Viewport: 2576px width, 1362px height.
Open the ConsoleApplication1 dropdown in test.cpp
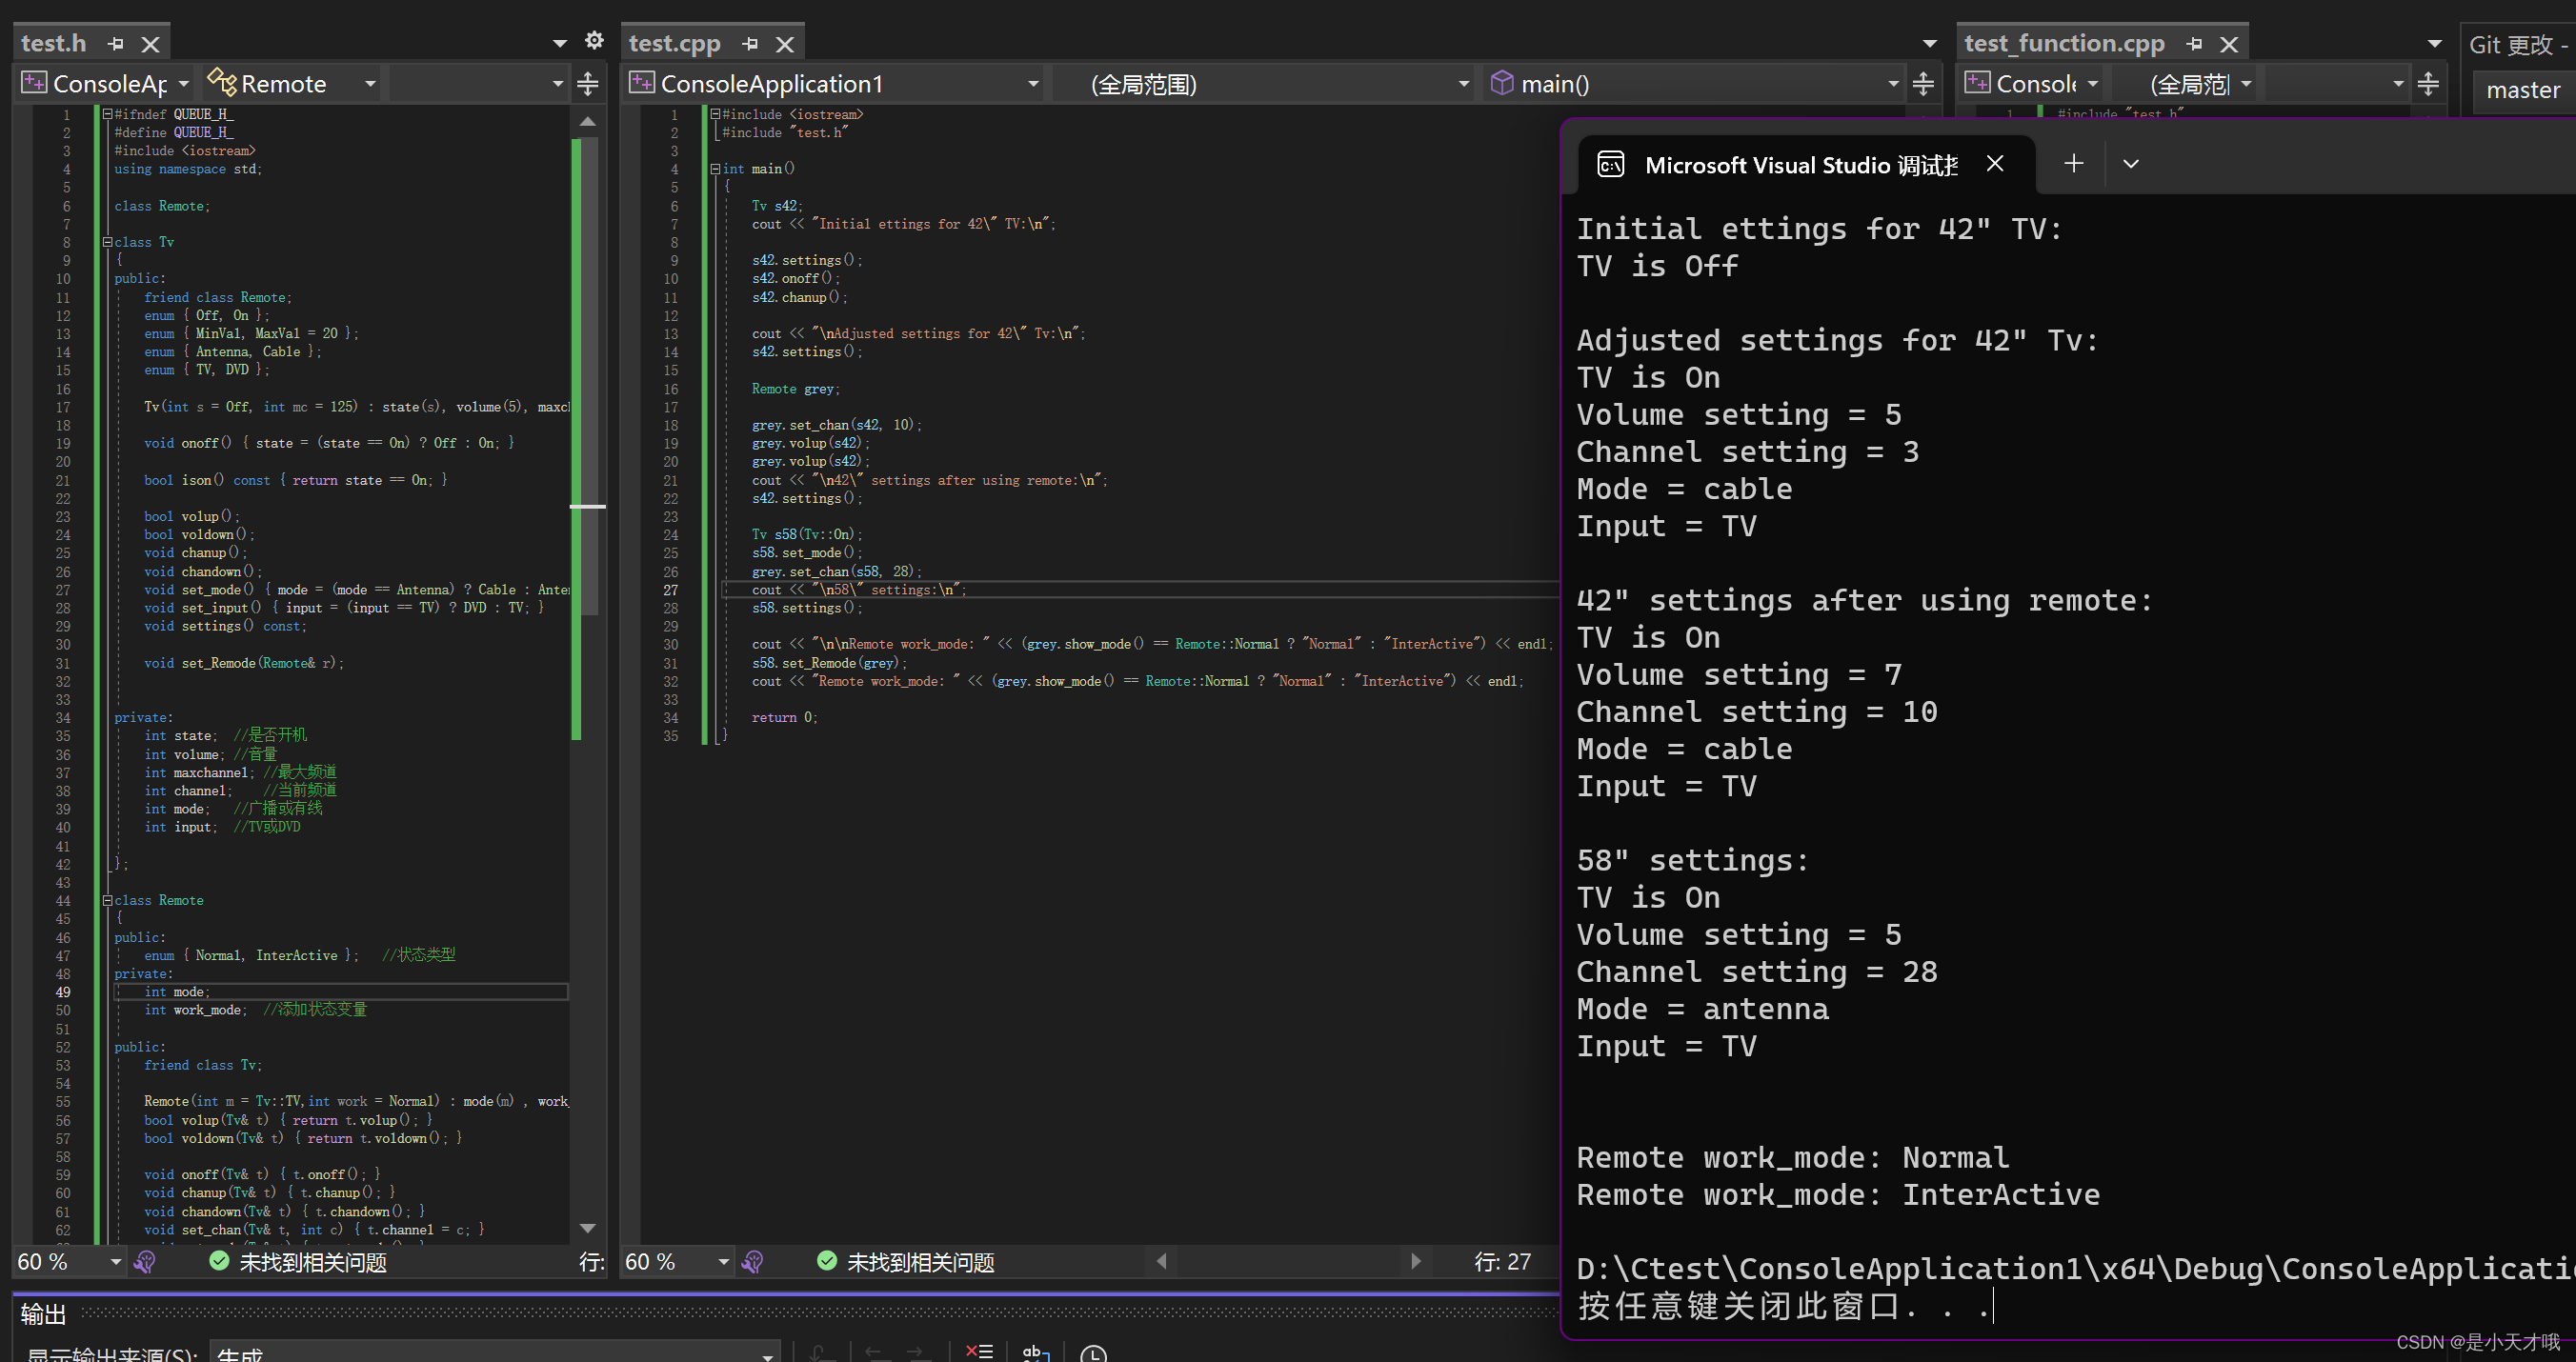(1033, 84)
